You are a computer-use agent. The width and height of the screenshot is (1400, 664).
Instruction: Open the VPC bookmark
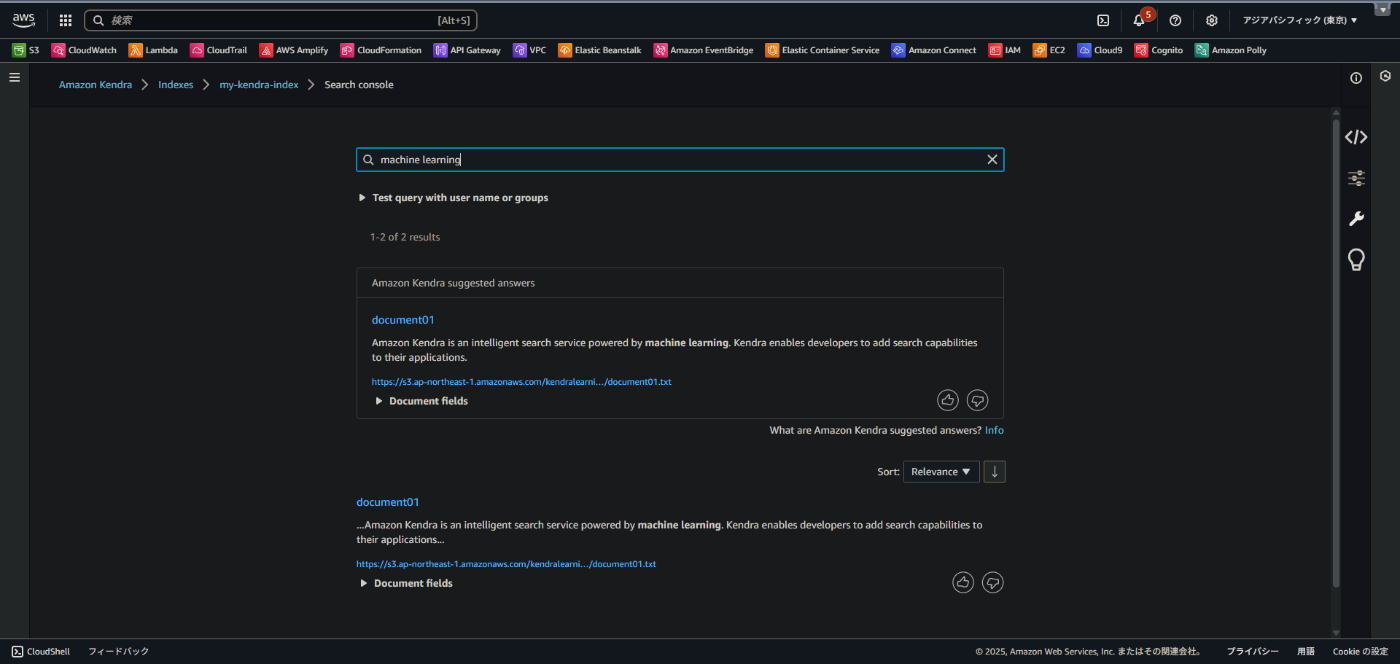(x=530, y=50)
